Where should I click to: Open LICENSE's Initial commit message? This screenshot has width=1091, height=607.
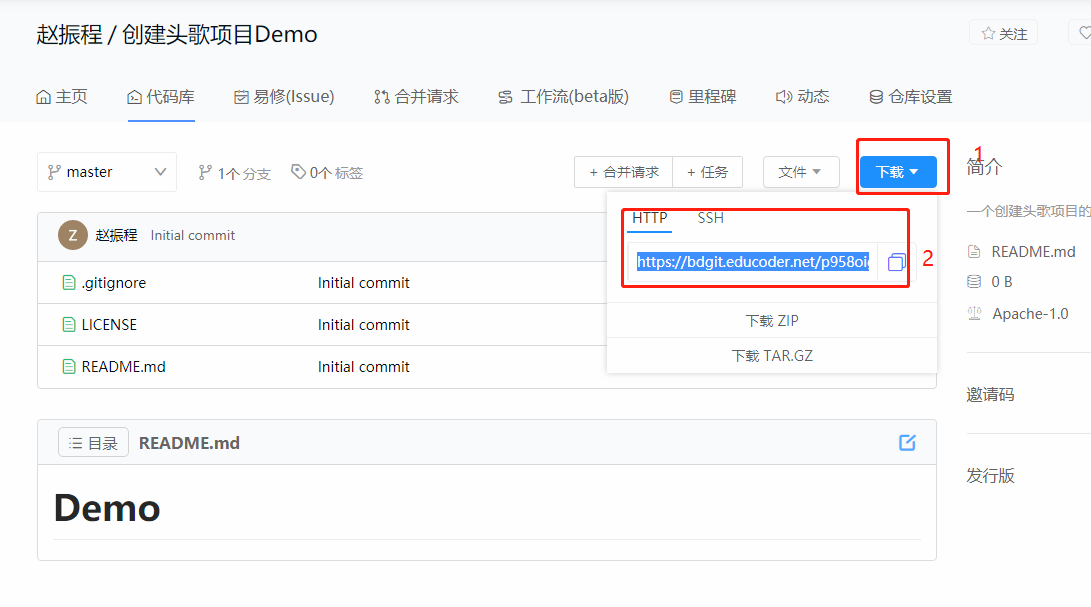pyautogui.click(x=363, y=324)
